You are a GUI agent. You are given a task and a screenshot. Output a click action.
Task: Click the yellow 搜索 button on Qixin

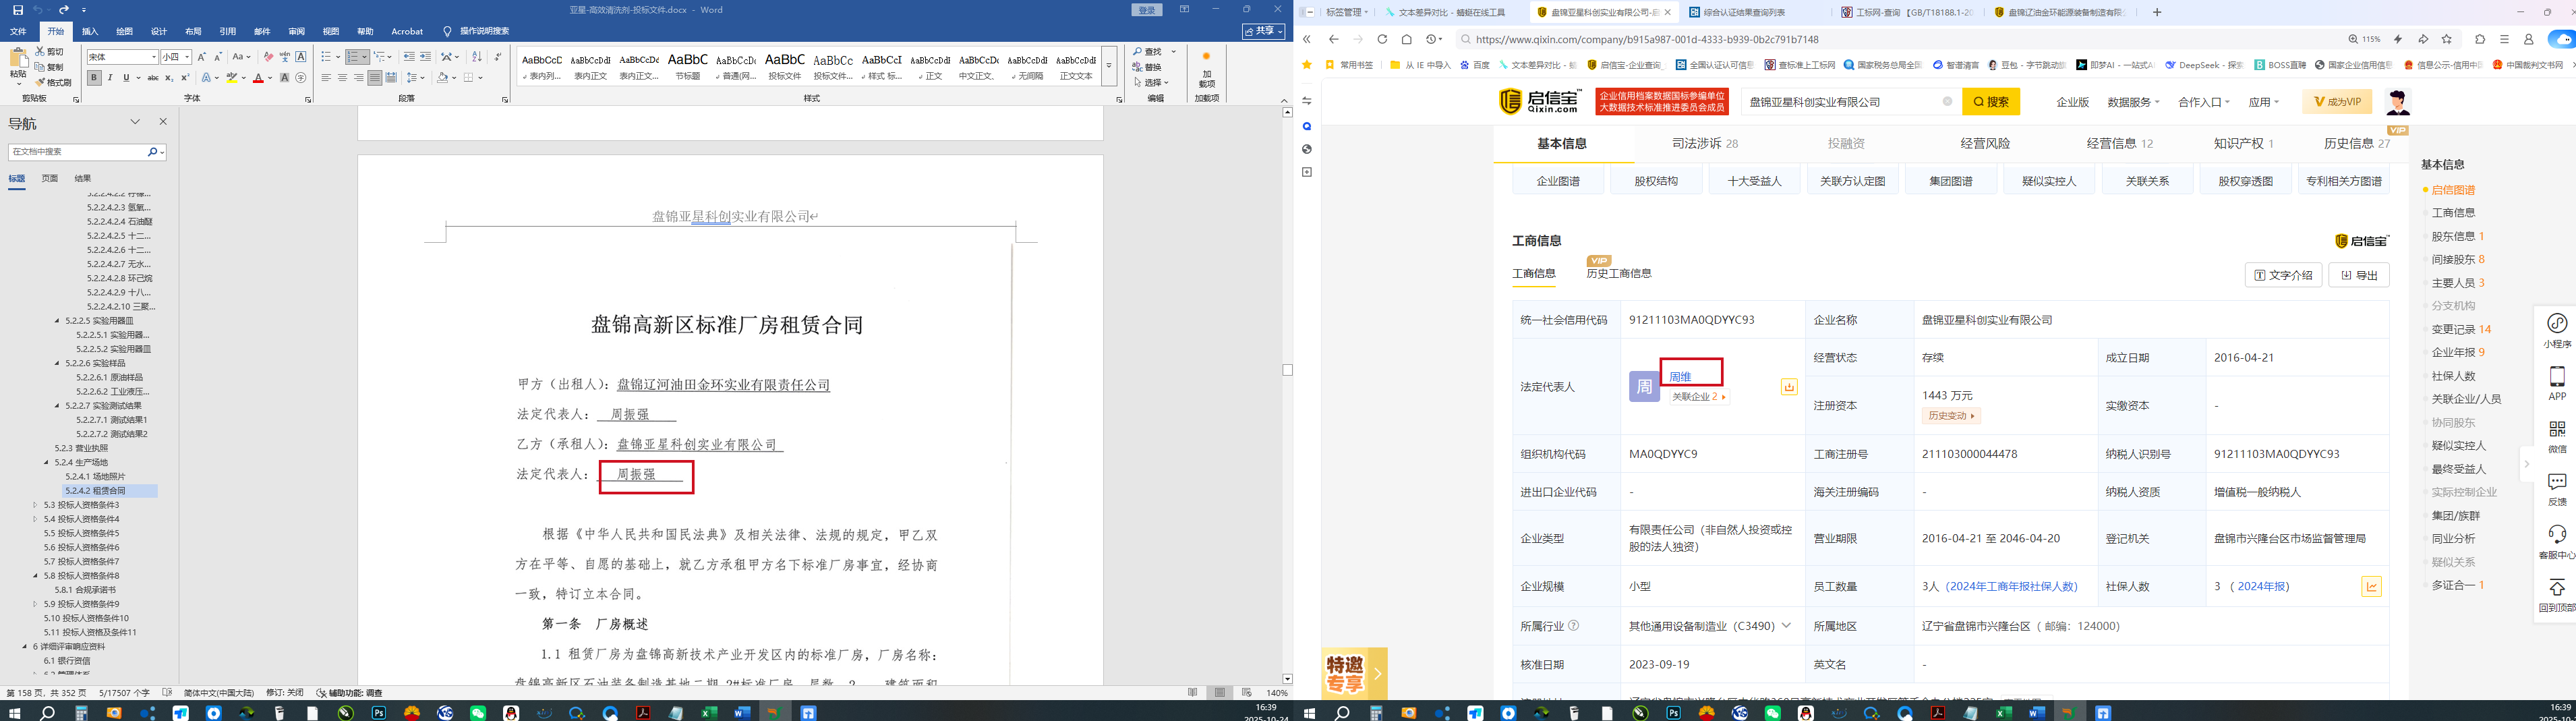click(x=1991, y=102)
